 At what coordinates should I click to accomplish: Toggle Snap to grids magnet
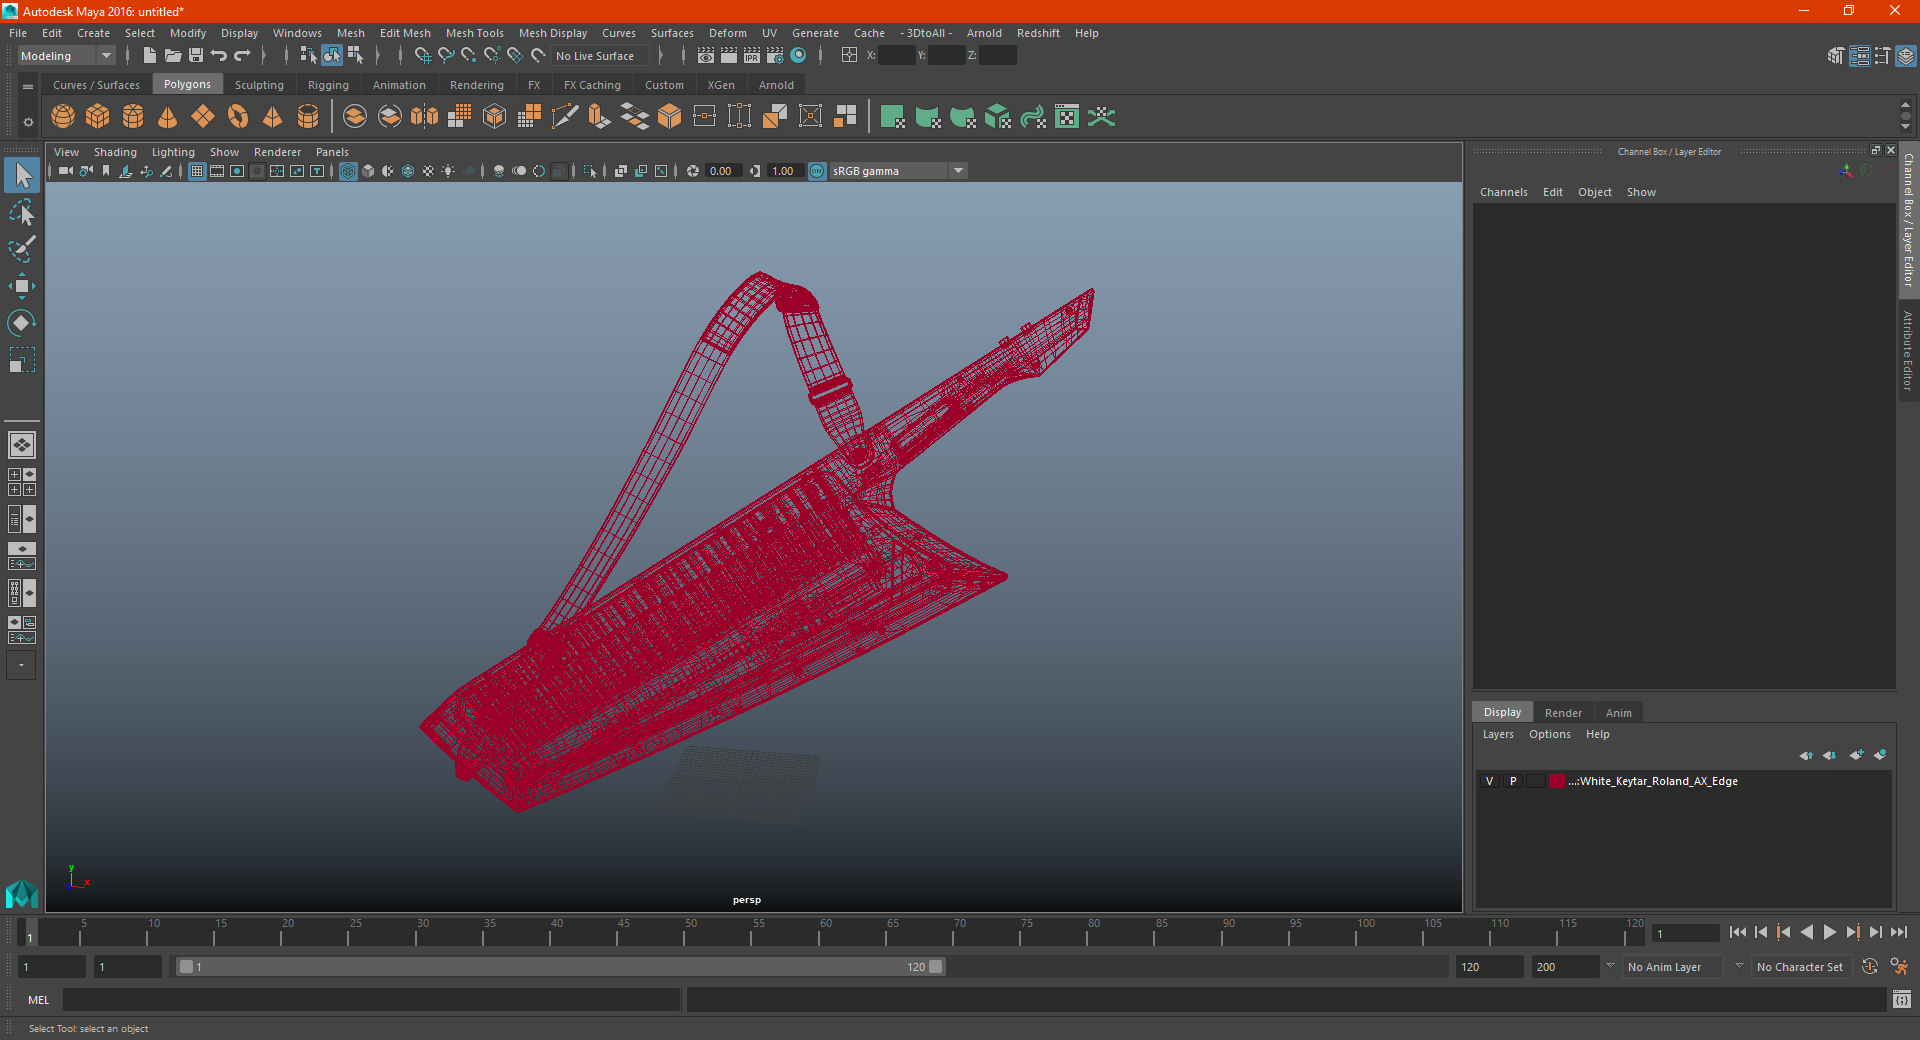(422, 56)
